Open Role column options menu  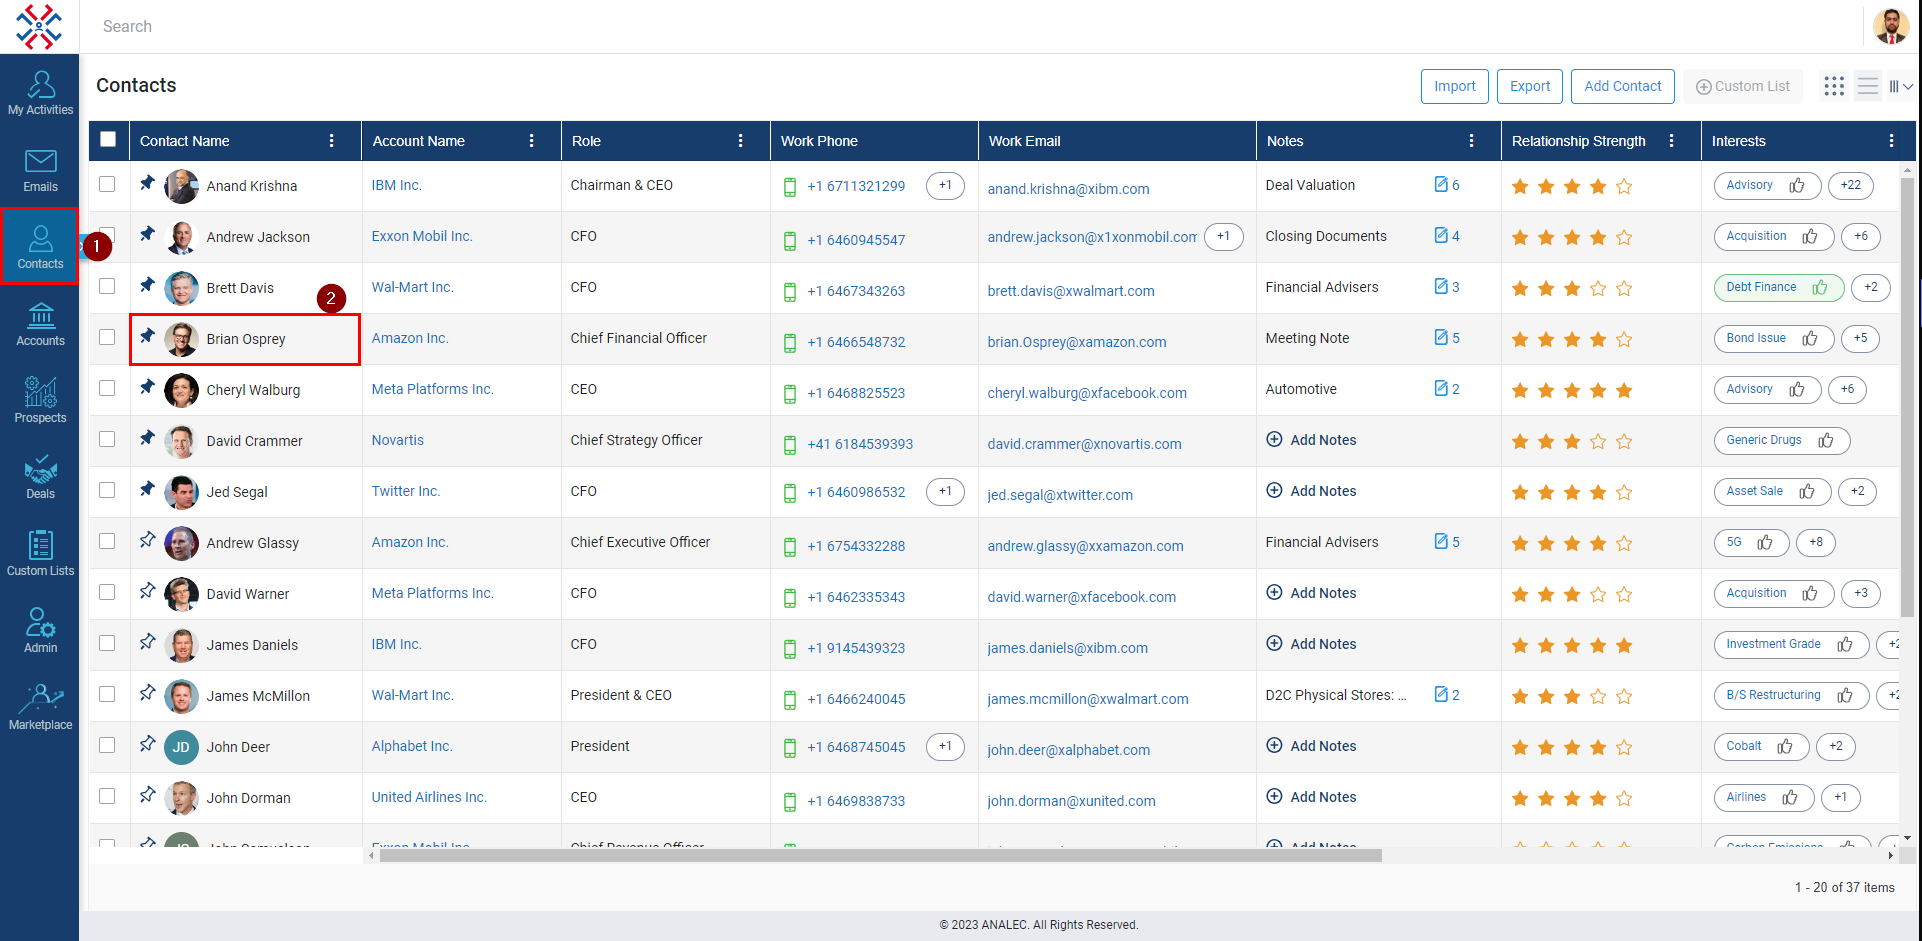click(740, 141)
